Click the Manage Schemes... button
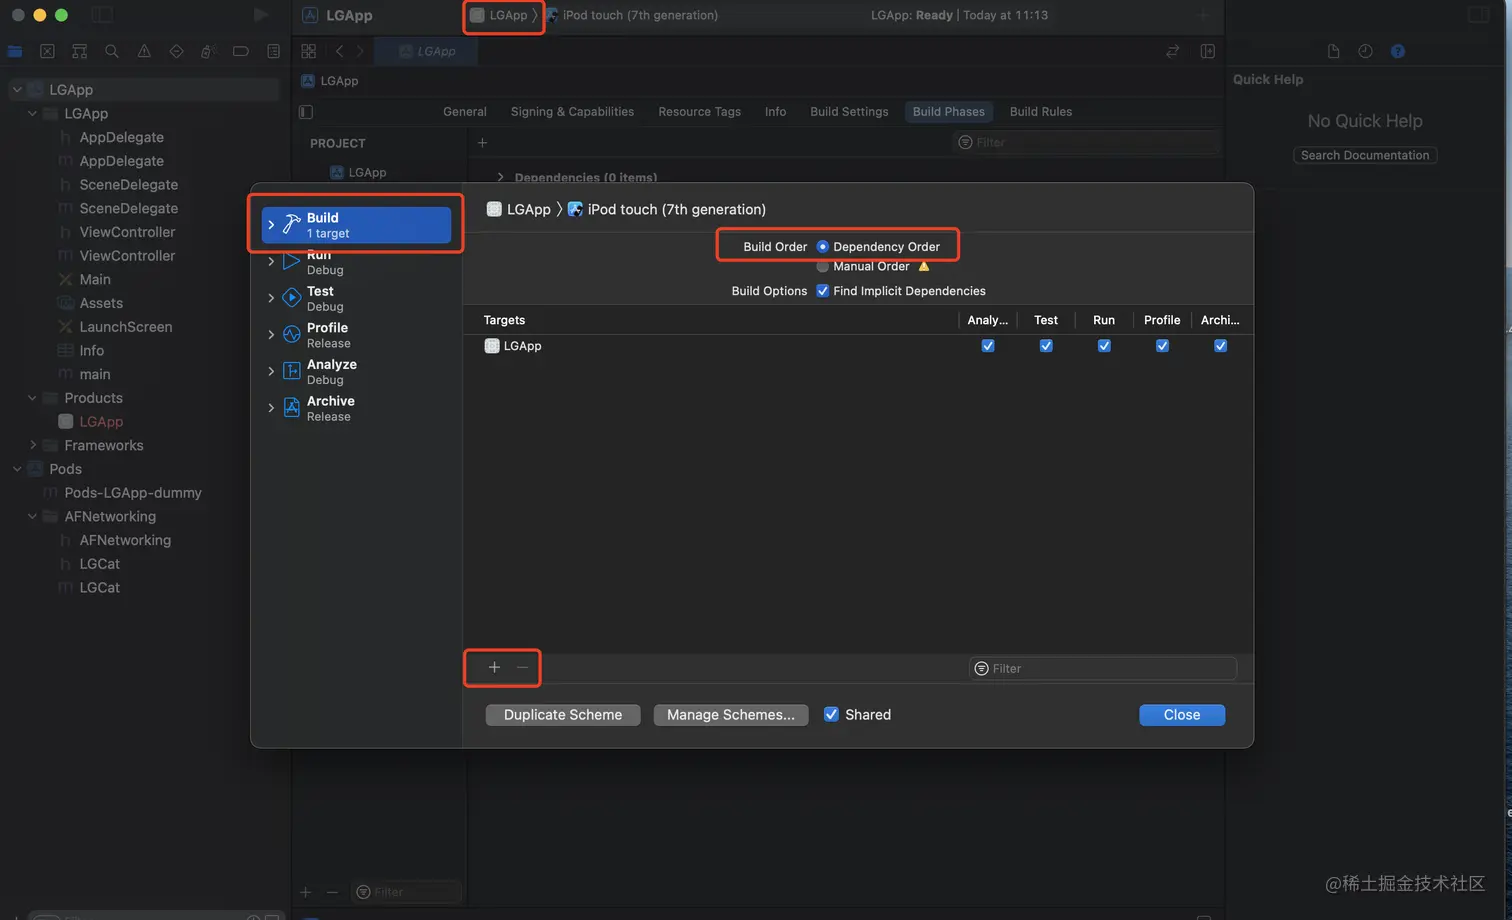 click(x=731, y=715)
